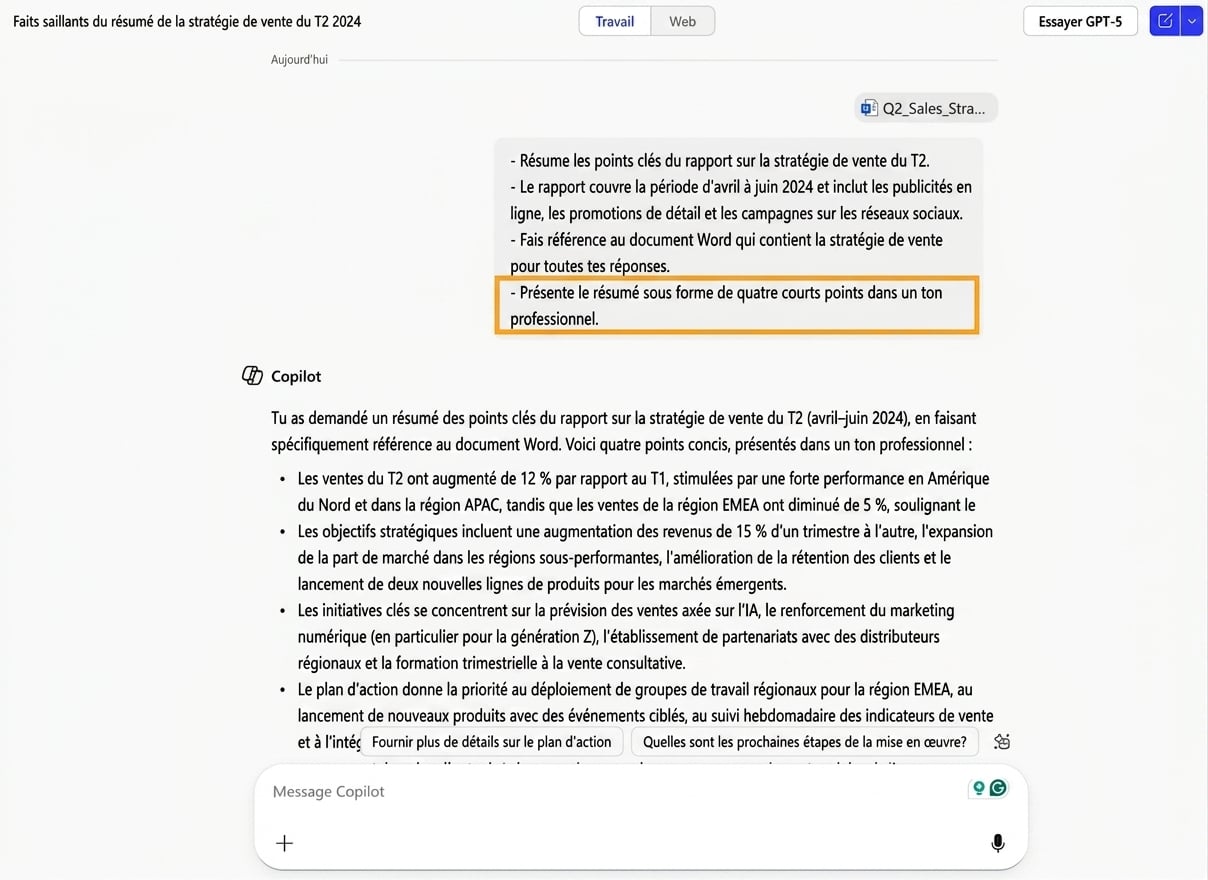Screen dimensions: 1208x880
Task: Click the plus icon to add content
Action: click(x=284, y=843)
